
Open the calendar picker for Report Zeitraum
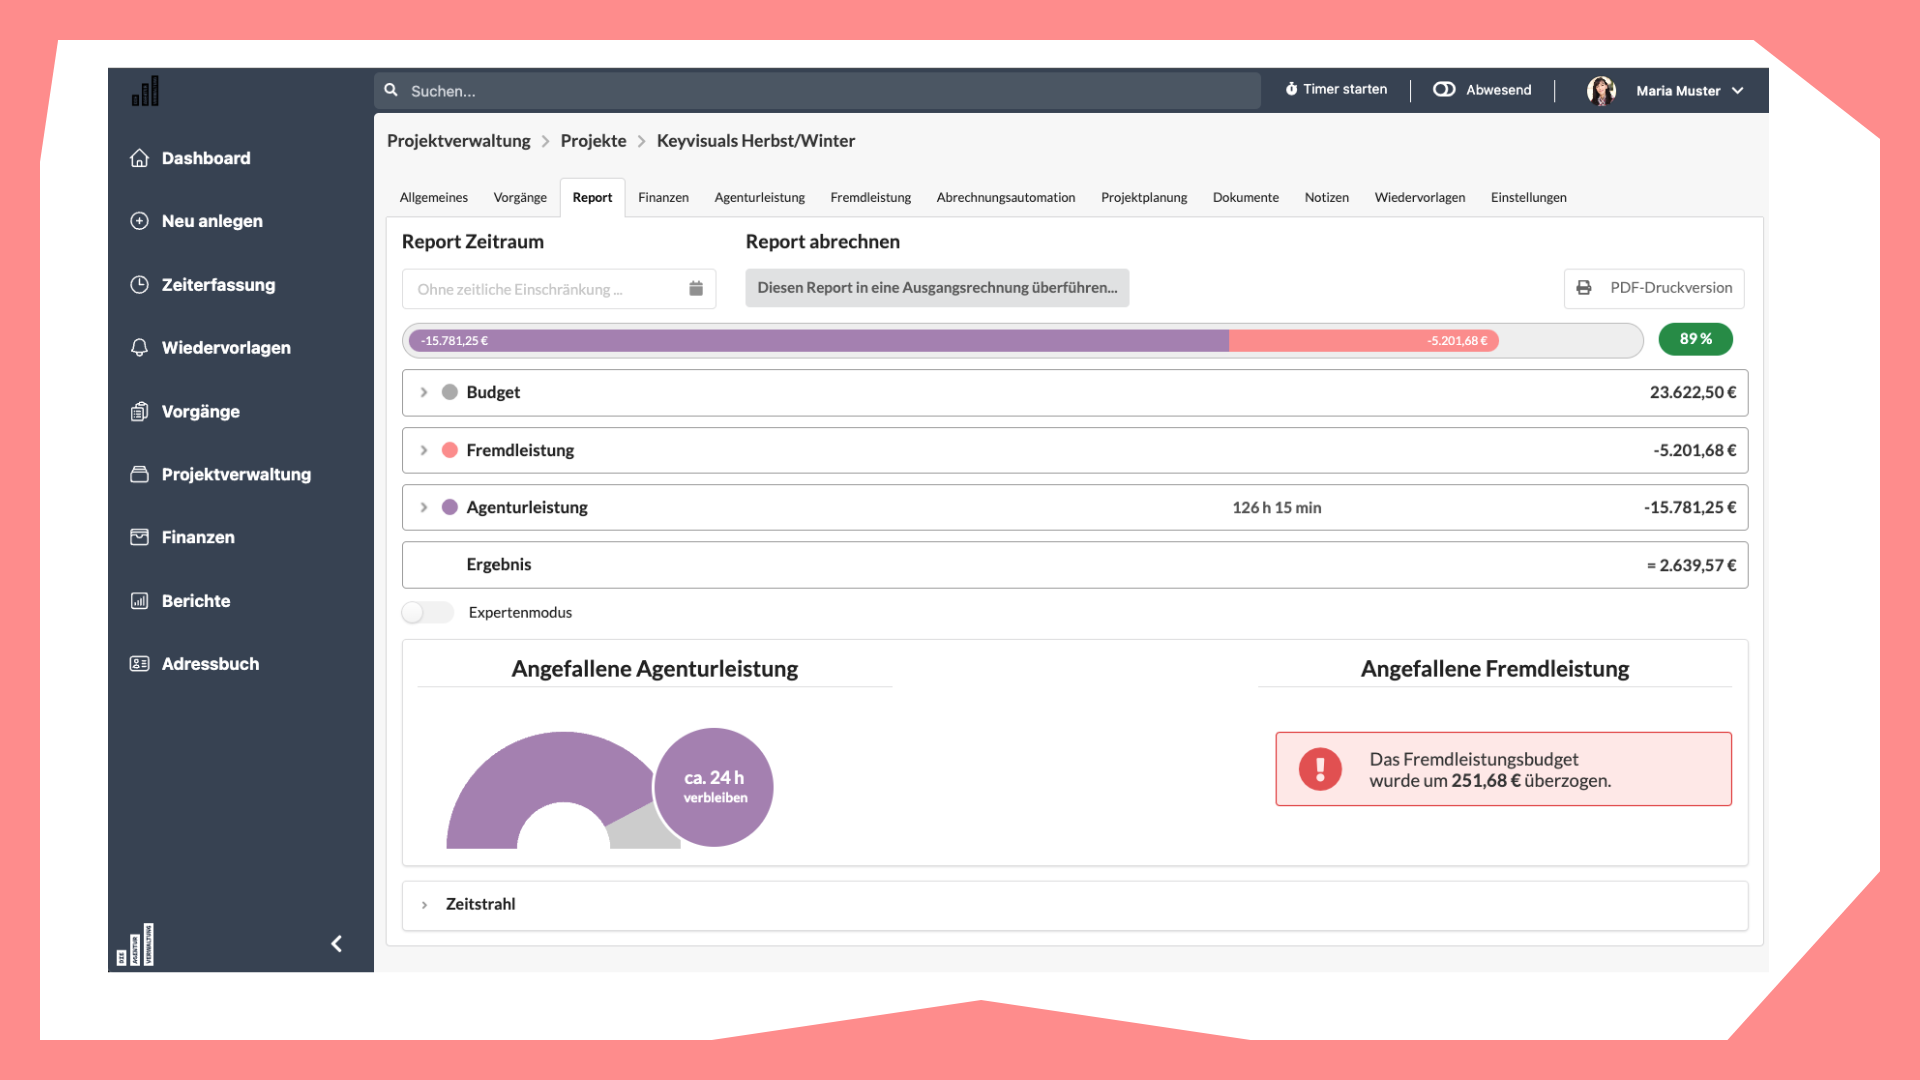pos(696,288)
